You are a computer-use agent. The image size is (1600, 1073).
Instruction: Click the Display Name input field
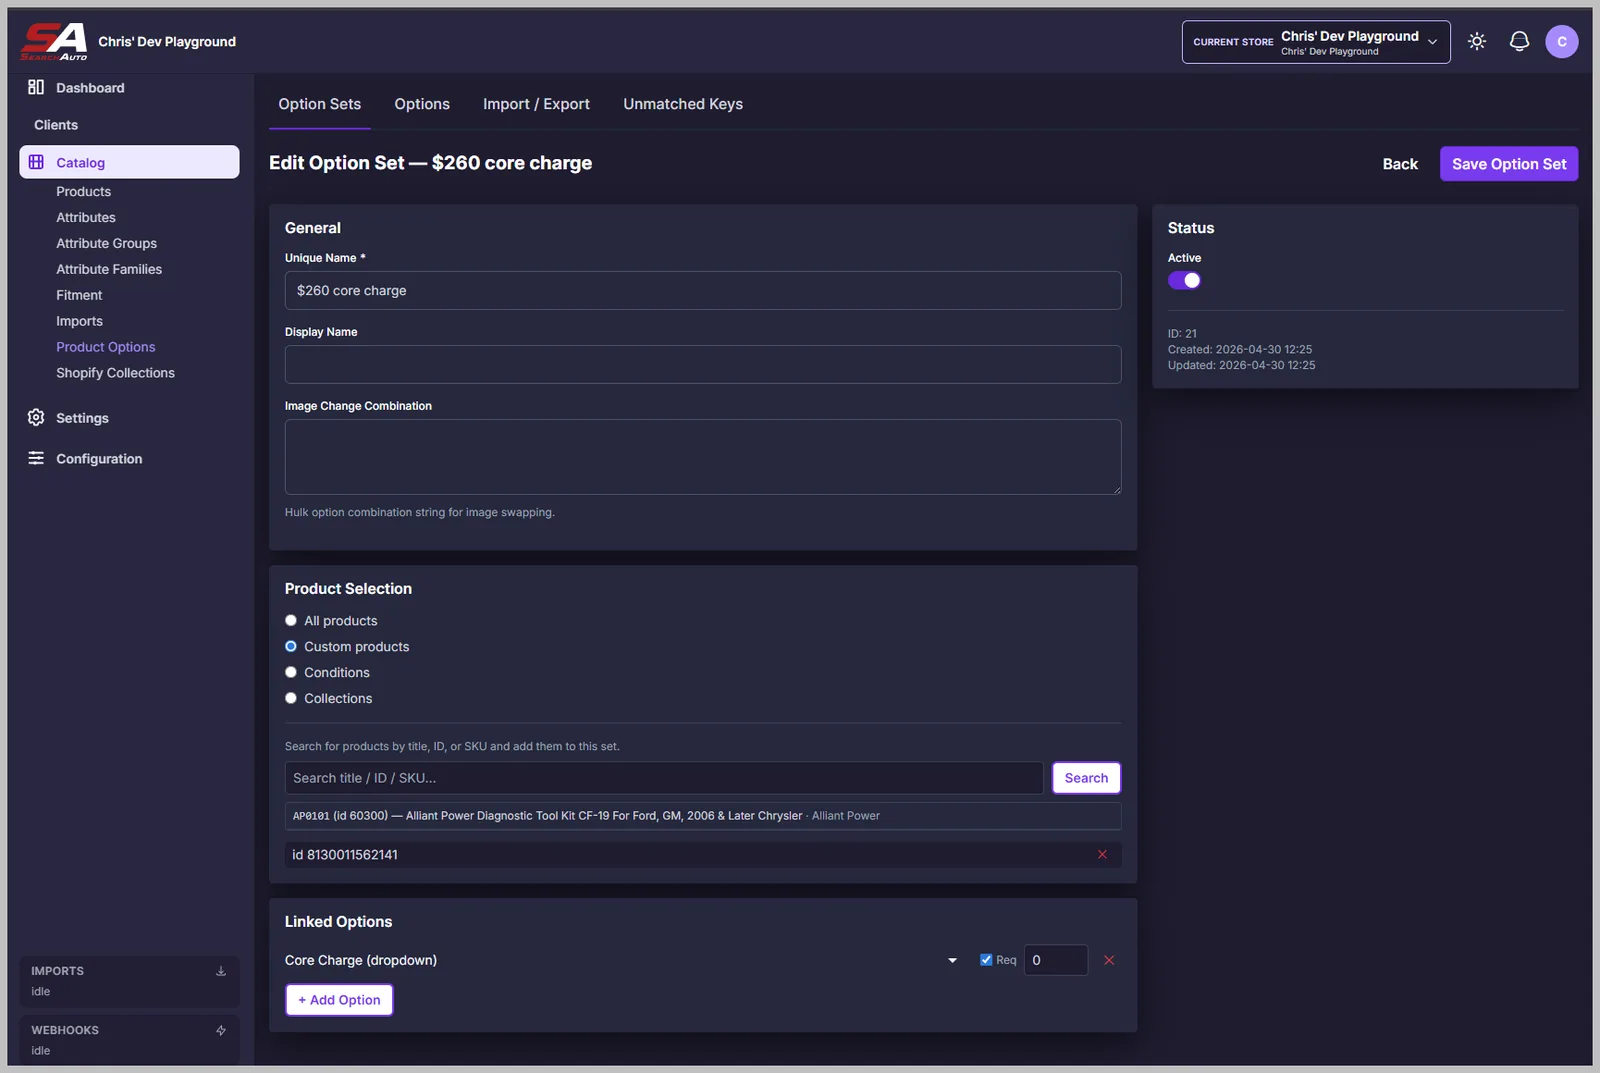(703, 364)
